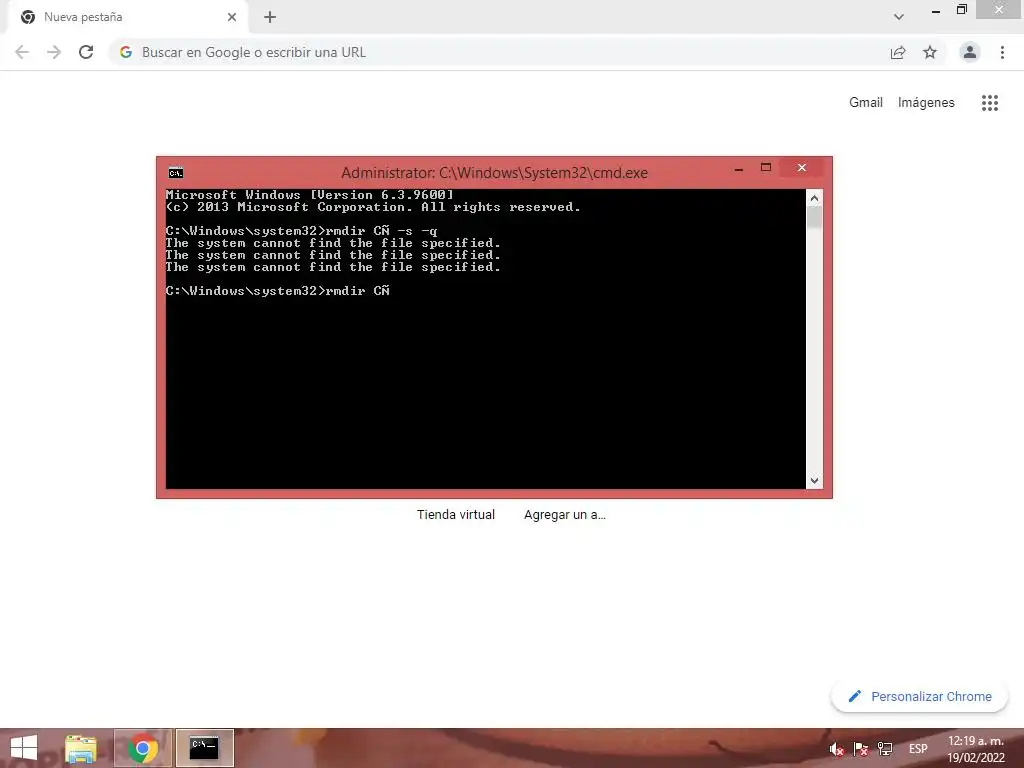1024x768 pixels.
Task: Click the muted volume tray icon
Action: click(x=836, y=749)
